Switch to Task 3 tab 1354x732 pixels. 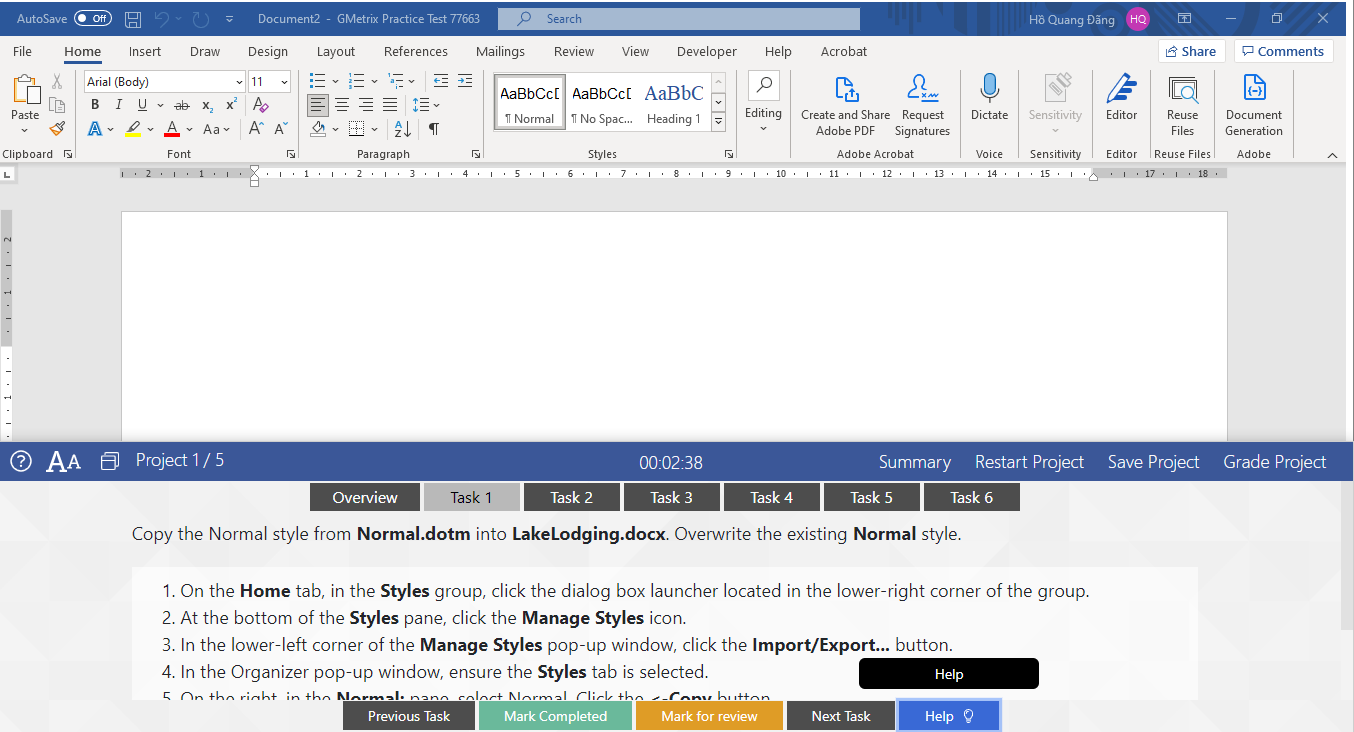(x=671, y=497)
